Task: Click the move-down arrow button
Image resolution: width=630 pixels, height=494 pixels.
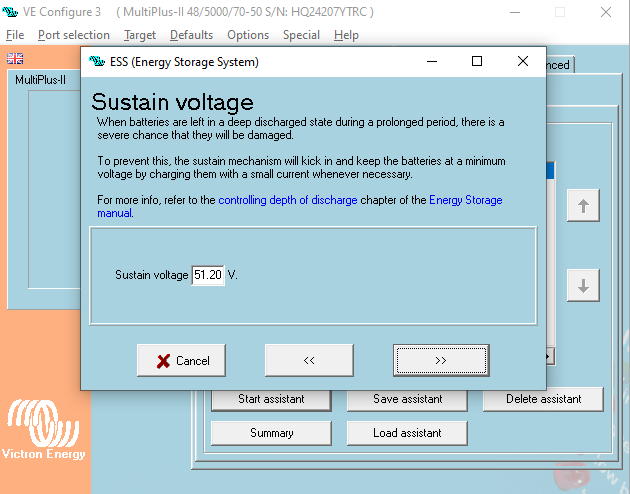Action: 583,285
